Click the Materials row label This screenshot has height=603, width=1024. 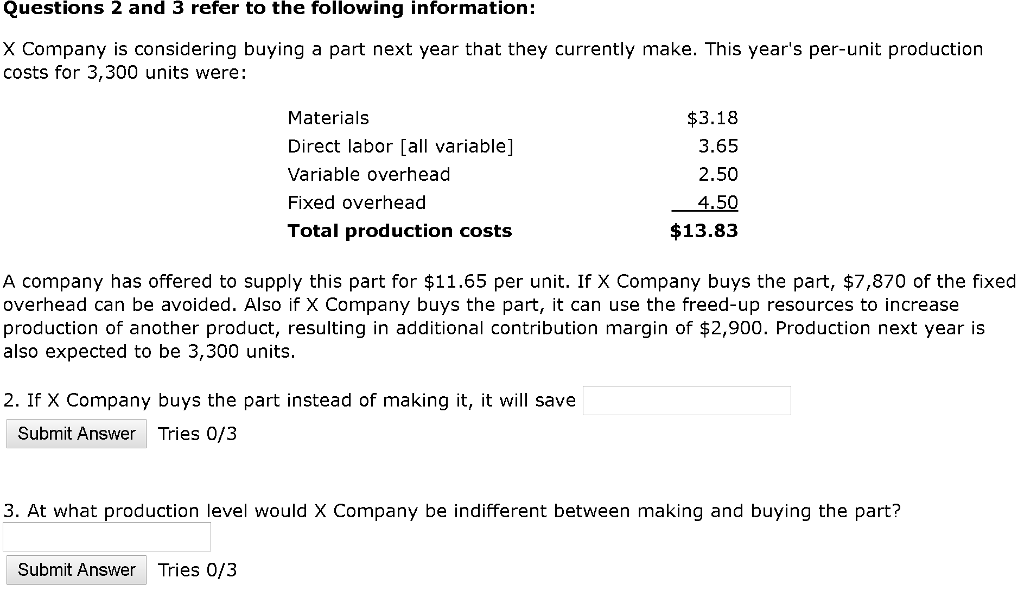328,118
